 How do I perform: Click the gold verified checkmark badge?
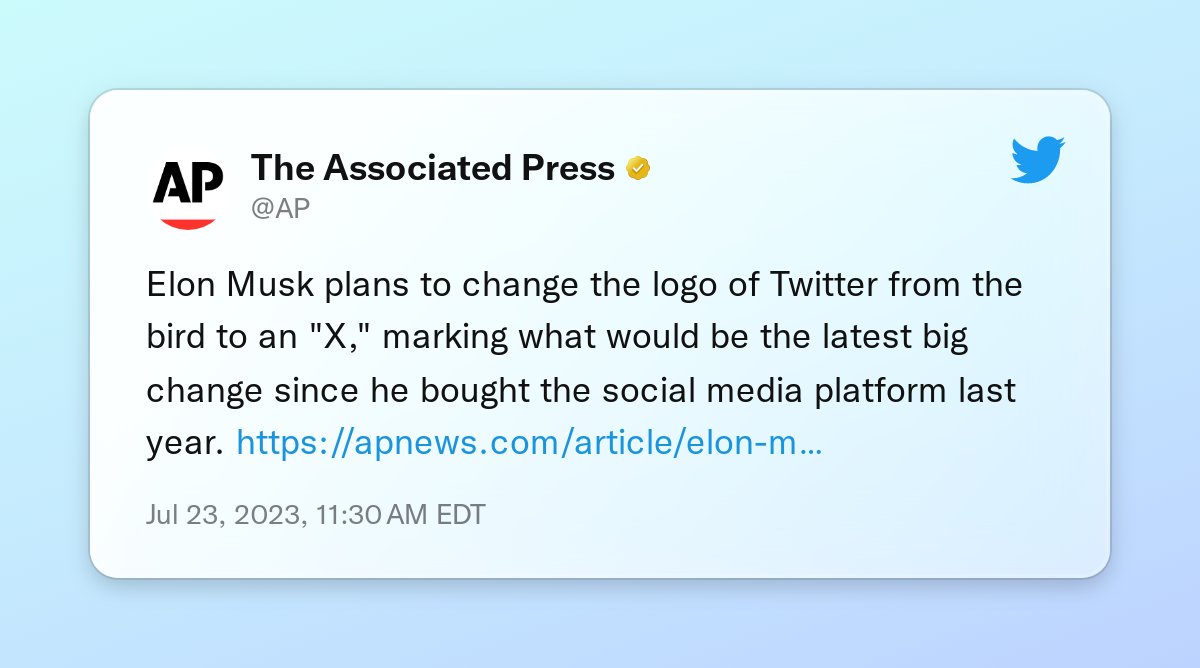pyautogui.click(x=638, y=169)
